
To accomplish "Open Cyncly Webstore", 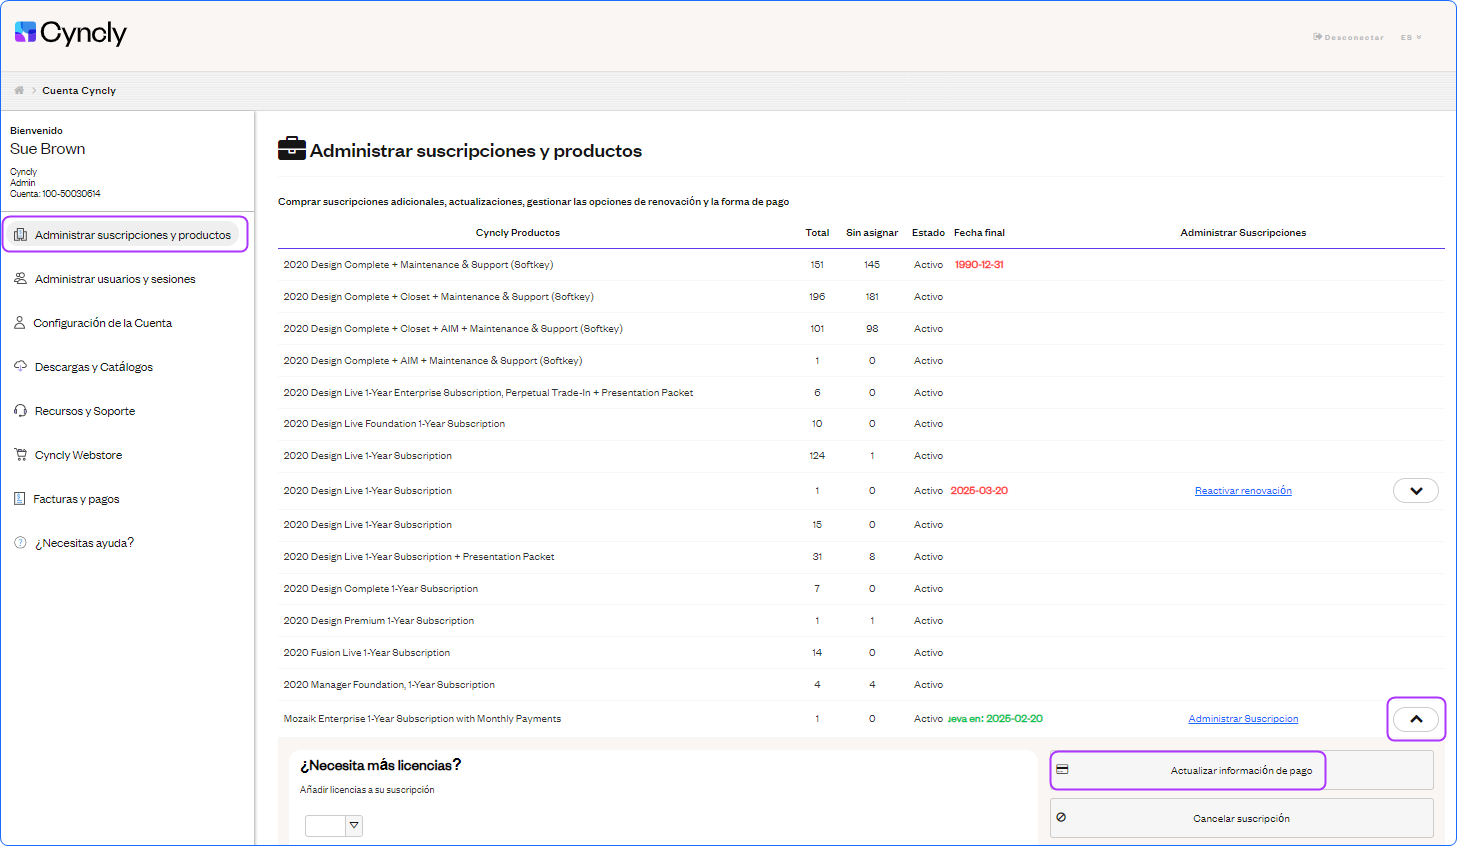I will coord(78,455).
